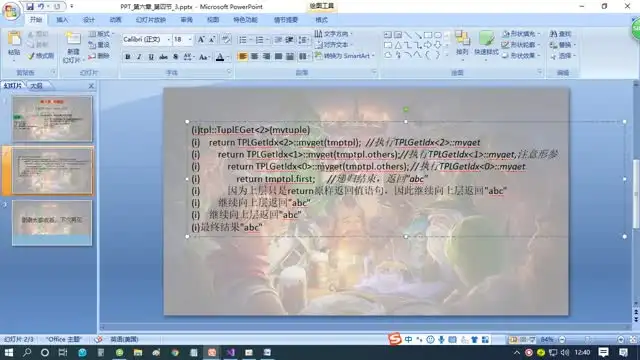
Task: Select slide 1 thumbnail
Action: tap(52, 119)
